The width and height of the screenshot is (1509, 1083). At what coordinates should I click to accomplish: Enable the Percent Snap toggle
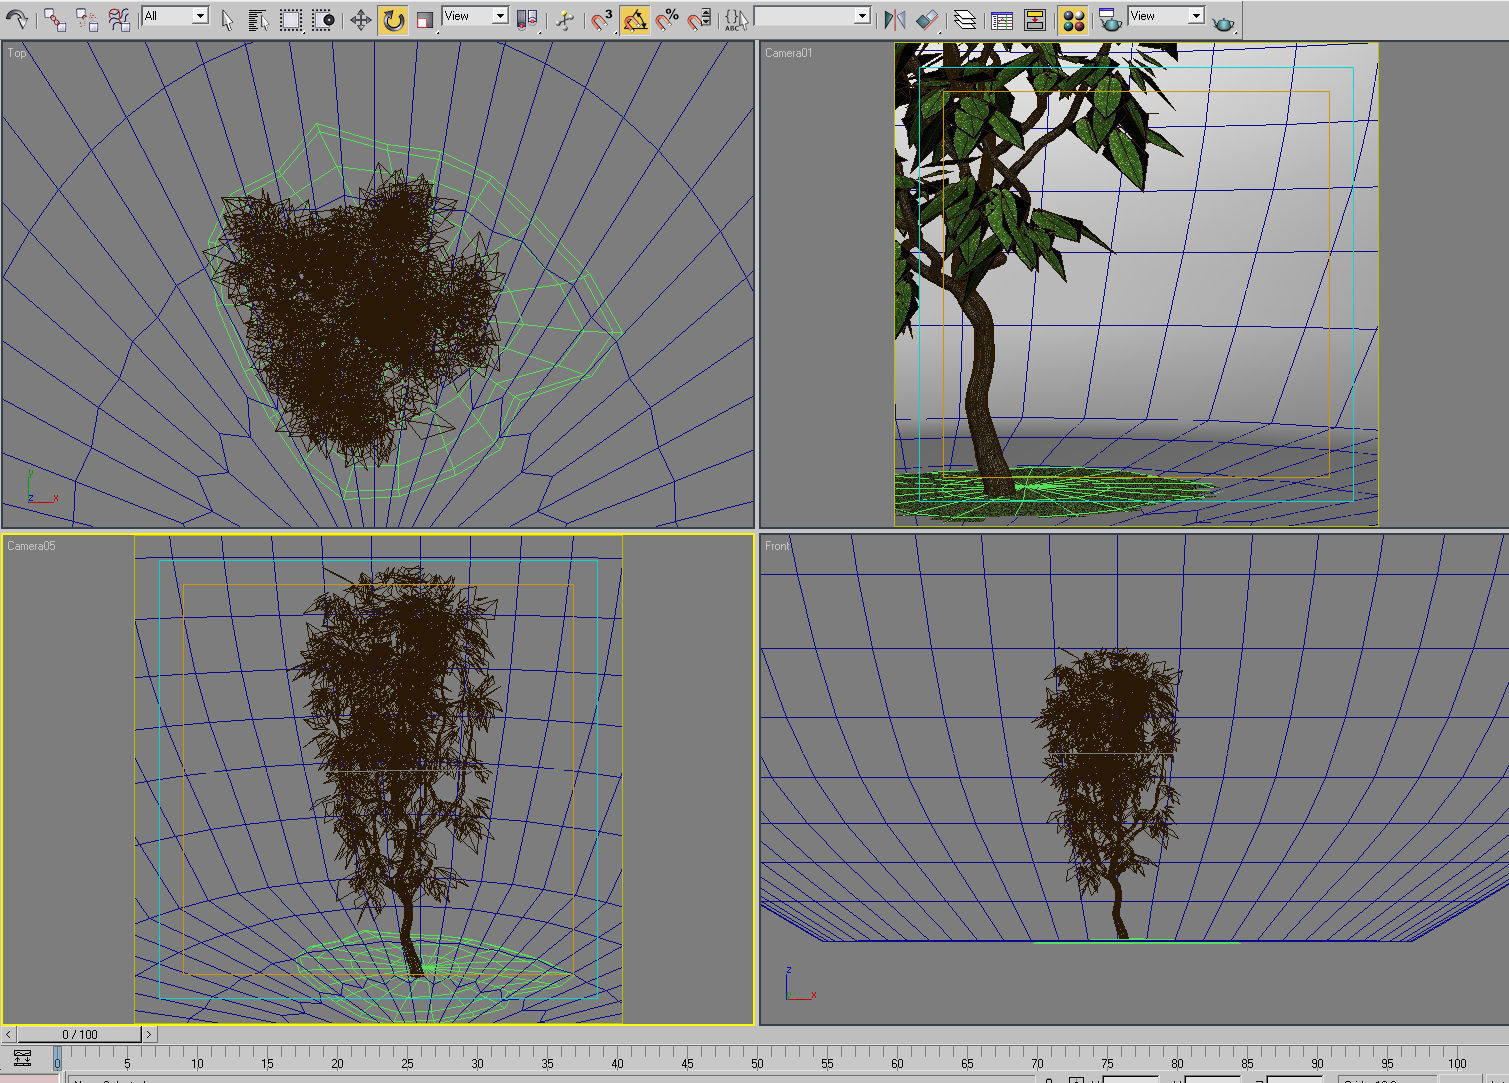tap(667, 20)
